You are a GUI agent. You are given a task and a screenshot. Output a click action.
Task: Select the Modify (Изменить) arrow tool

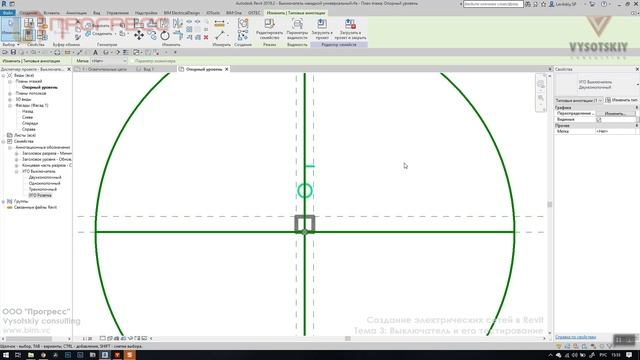[11, 29]
